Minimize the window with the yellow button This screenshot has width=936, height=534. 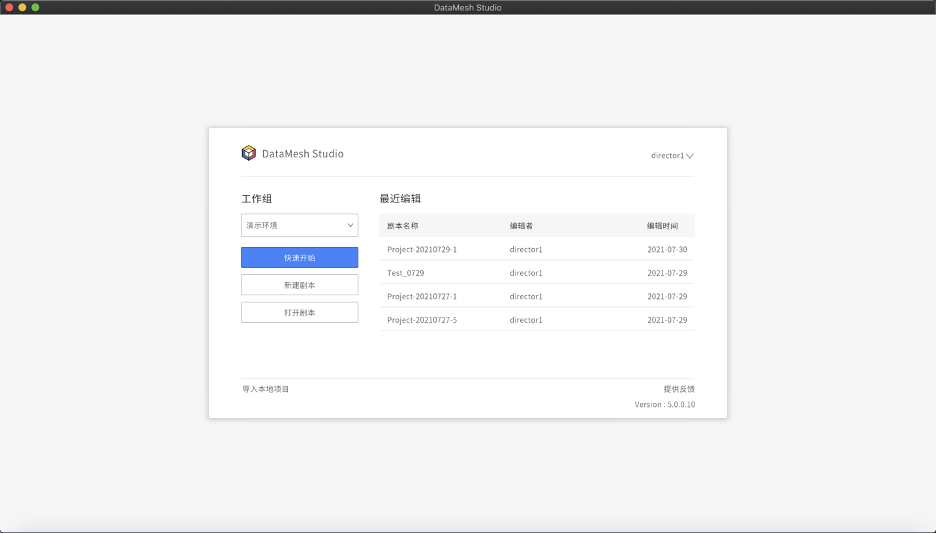(22, 7)
